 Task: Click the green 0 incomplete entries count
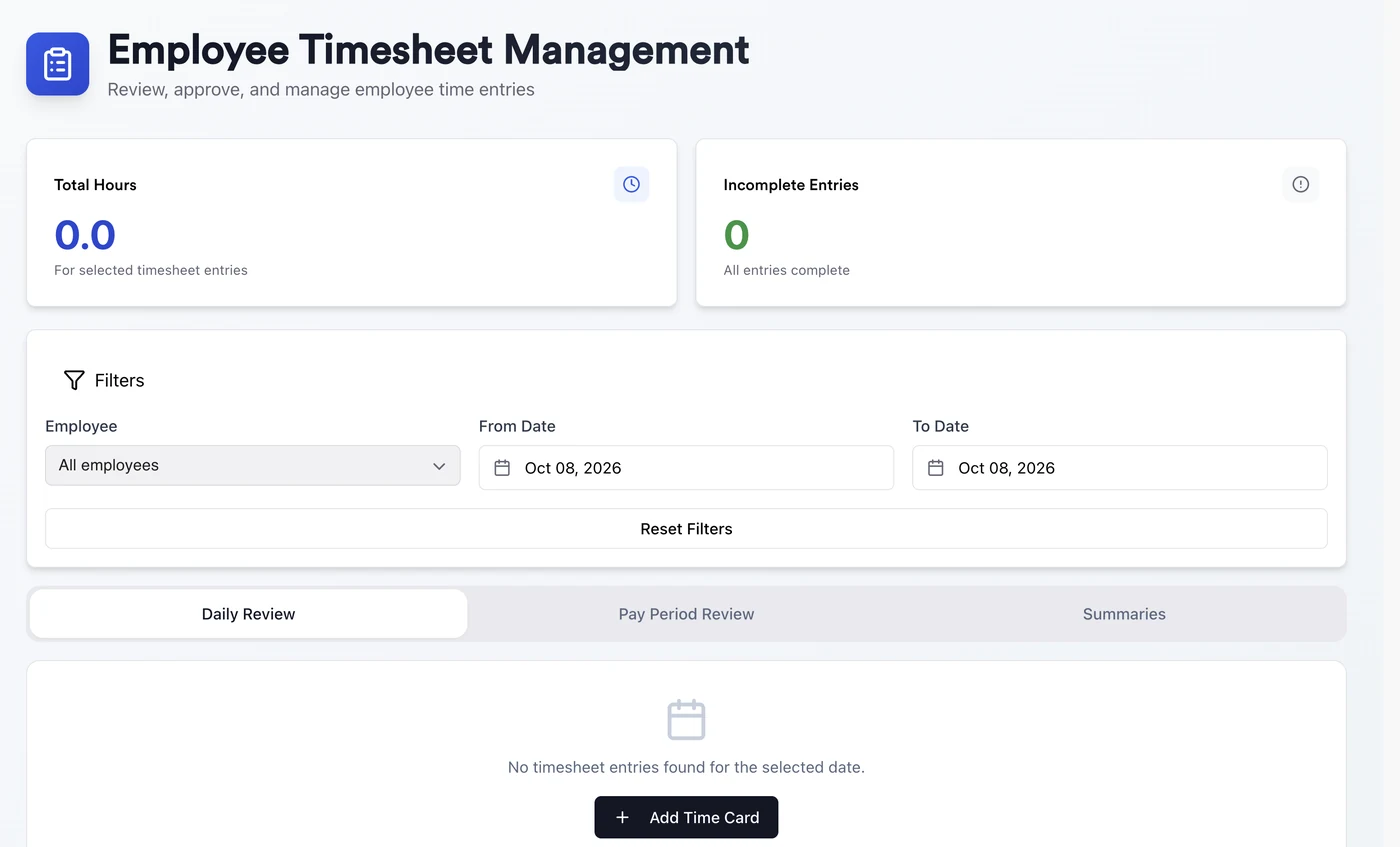point(736,235)
